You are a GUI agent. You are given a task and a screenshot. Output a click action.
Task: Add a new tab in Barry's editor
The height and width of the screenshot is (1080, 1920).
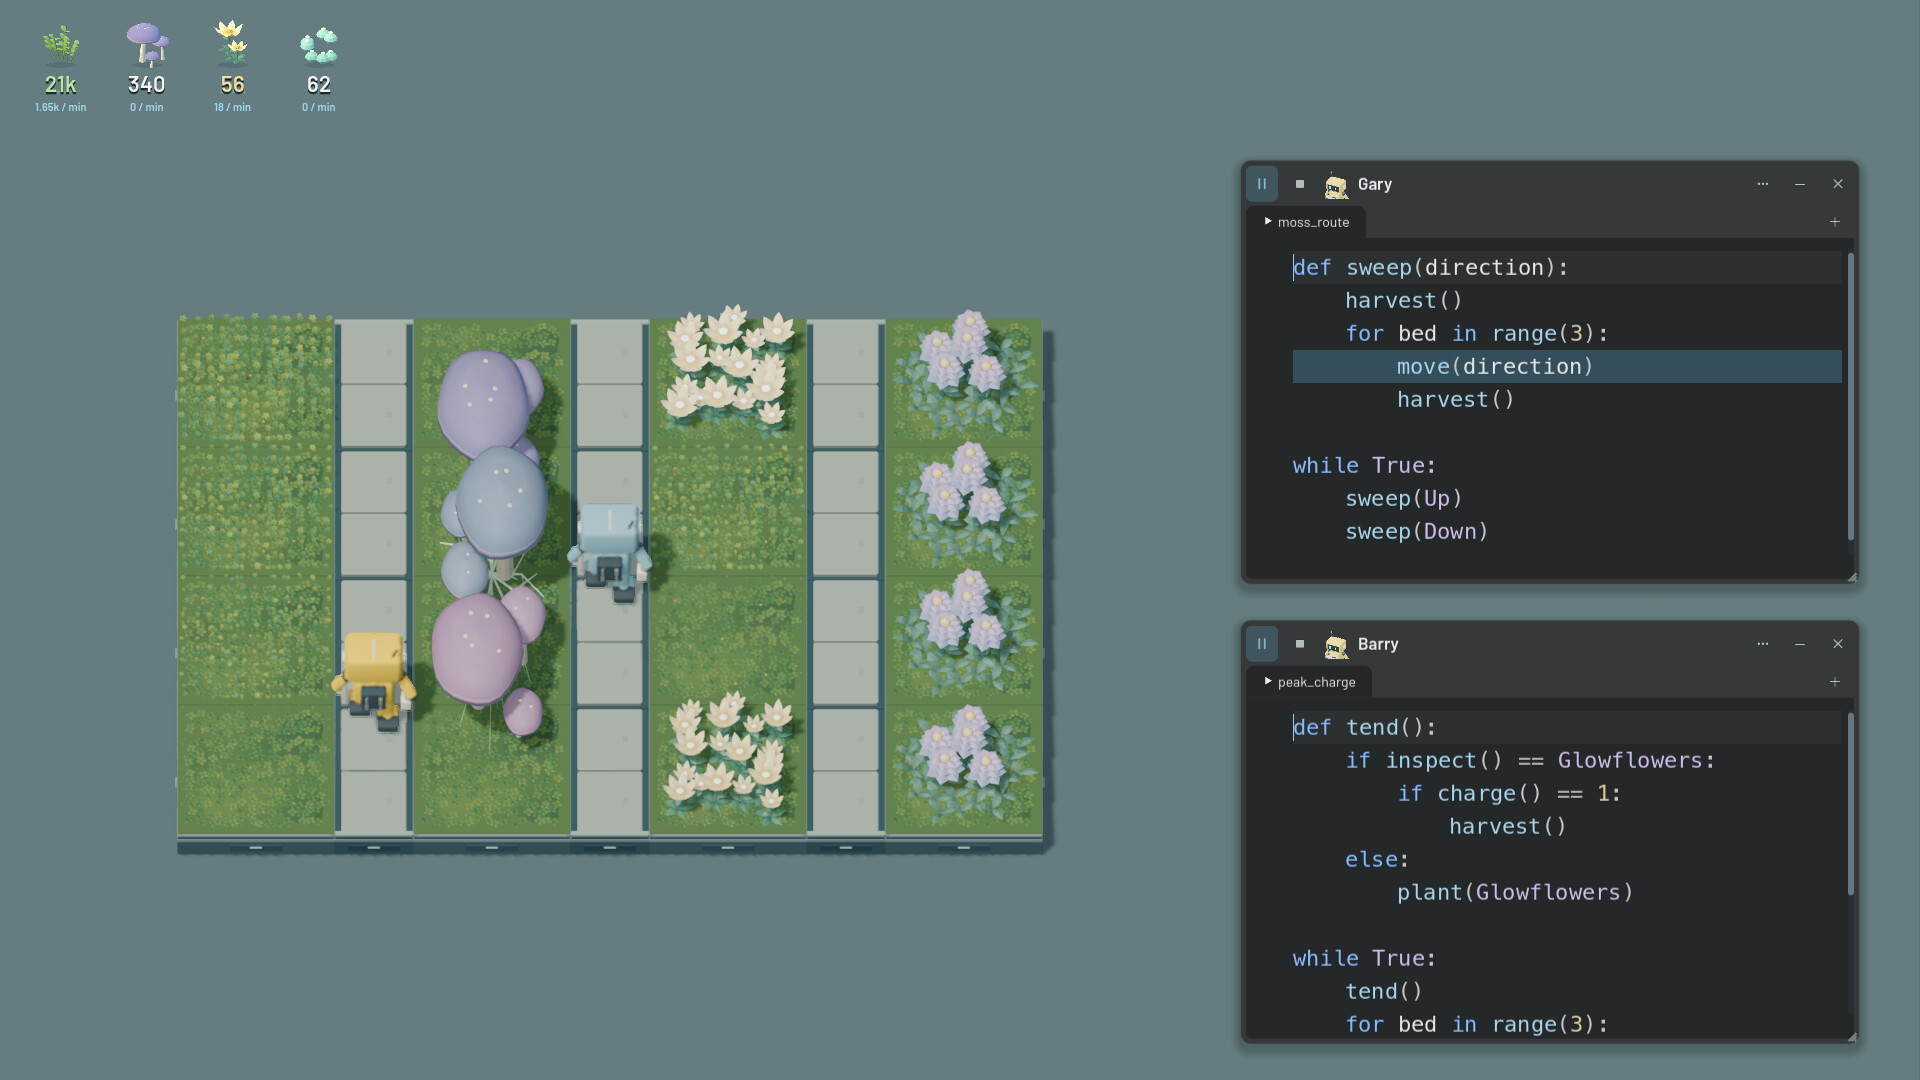pos(1835,682)
